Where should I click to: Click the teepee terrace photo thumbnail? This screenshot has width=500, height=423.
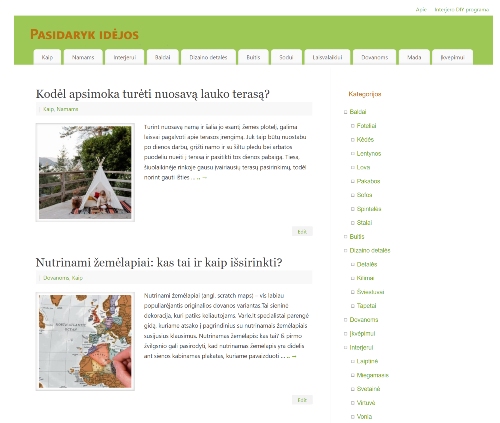85,172
